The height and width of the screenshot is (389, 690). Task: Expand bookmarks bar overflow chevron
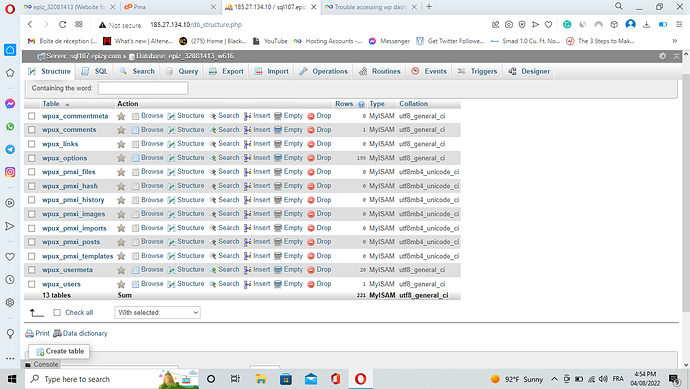click(x=675, y=41)
